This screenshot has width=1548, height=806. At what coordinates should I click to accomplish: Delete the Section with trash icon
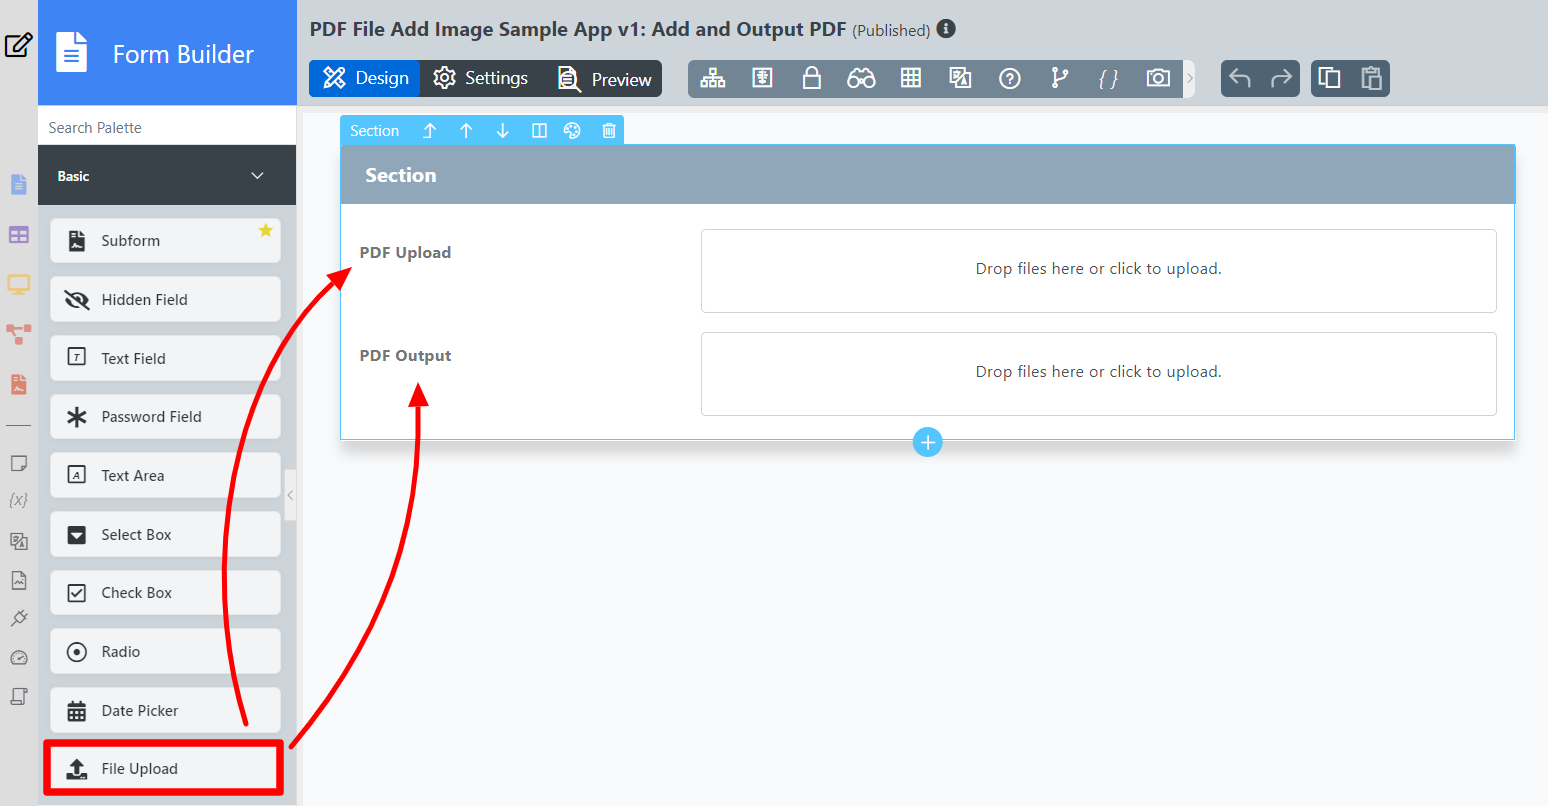coord(609,131)
